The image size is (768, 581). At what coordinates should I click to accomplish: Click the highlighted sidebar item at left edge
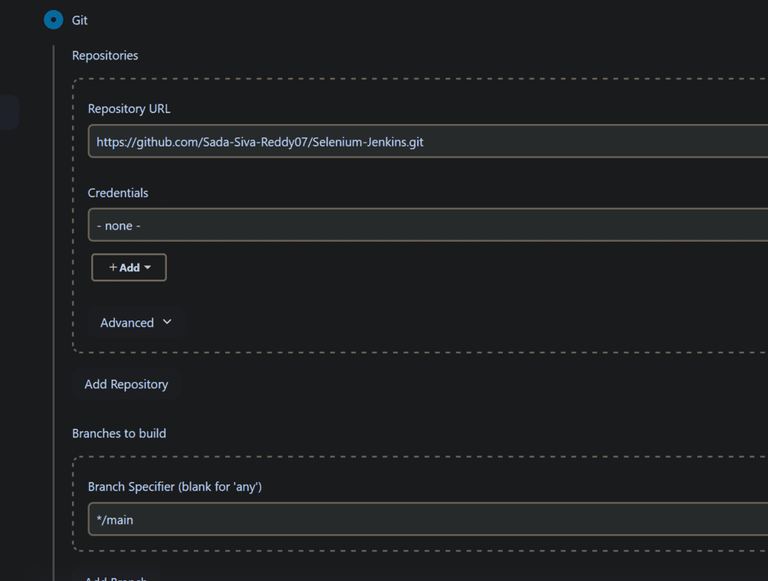point(8,112)
